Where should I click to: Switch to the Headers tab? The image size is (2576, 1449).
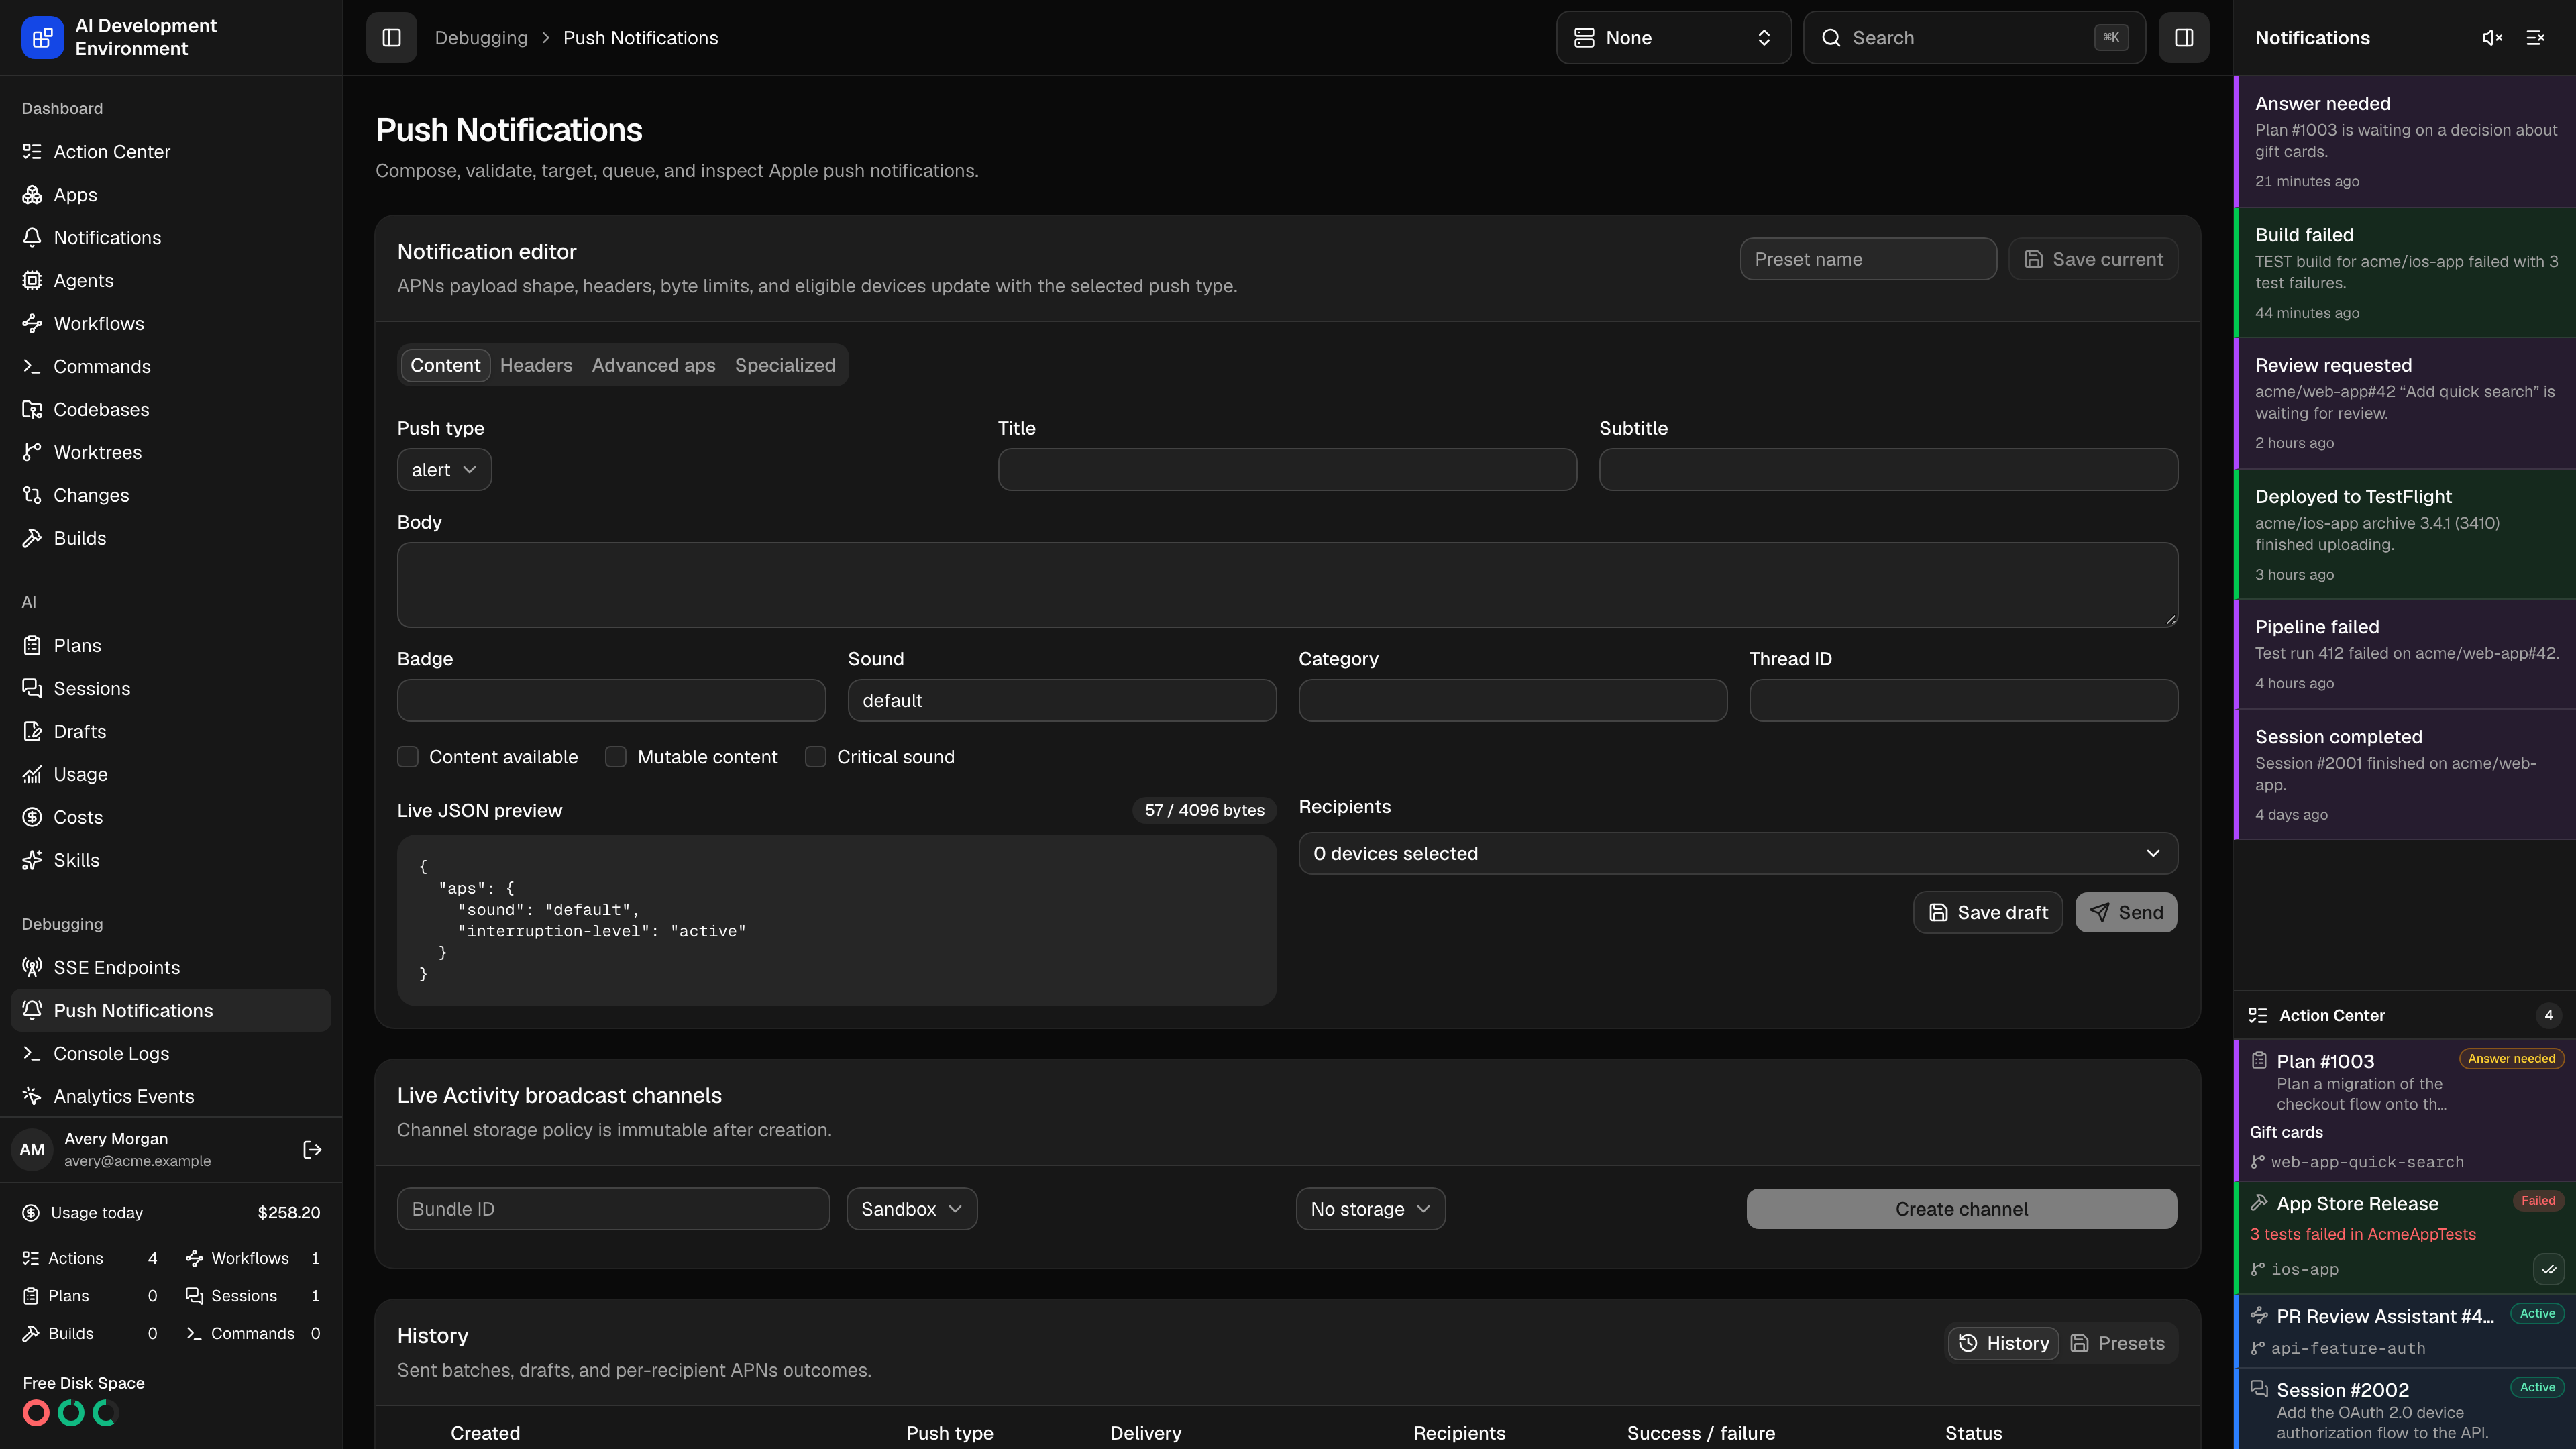[536, 366]
